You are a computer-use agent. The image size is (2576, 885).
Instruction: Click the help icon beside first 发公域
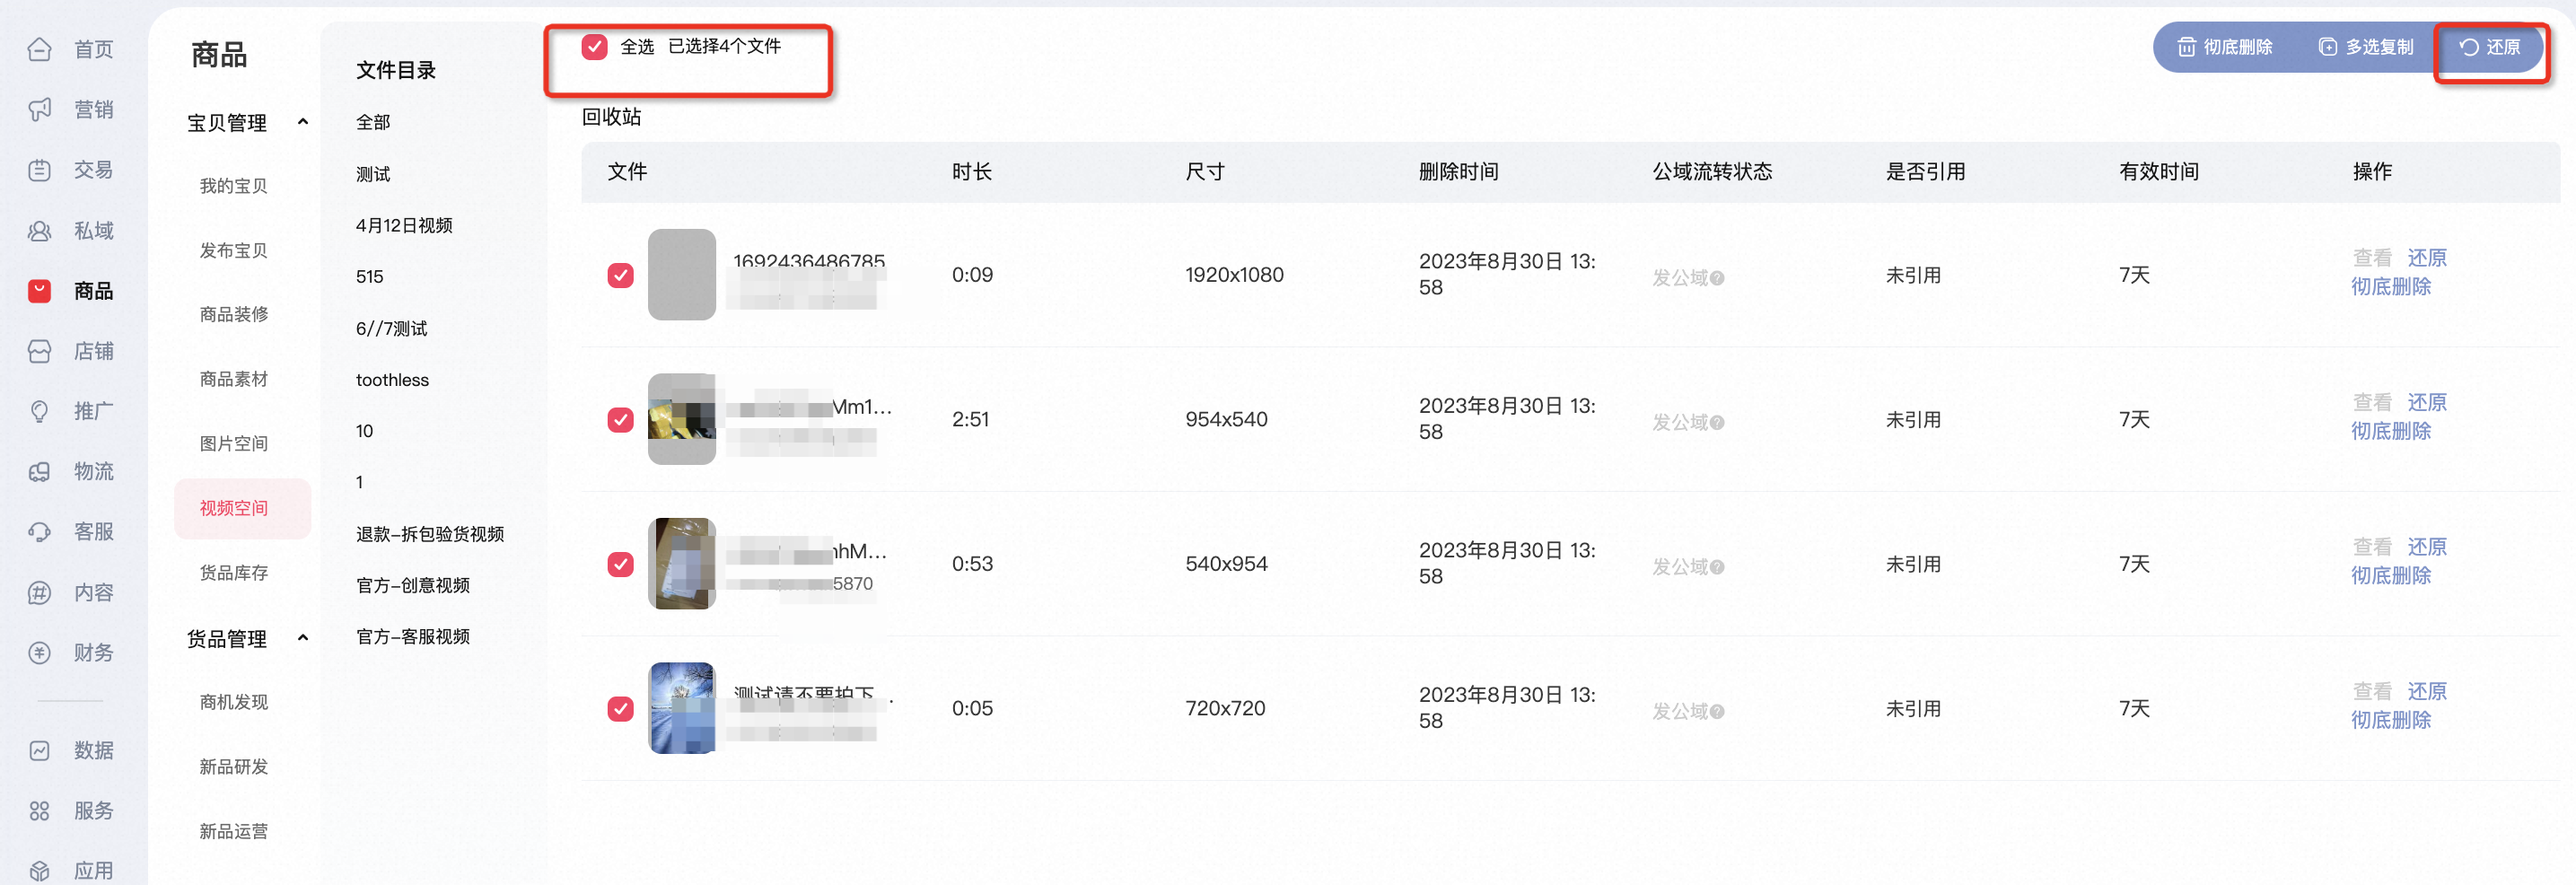1717,278
